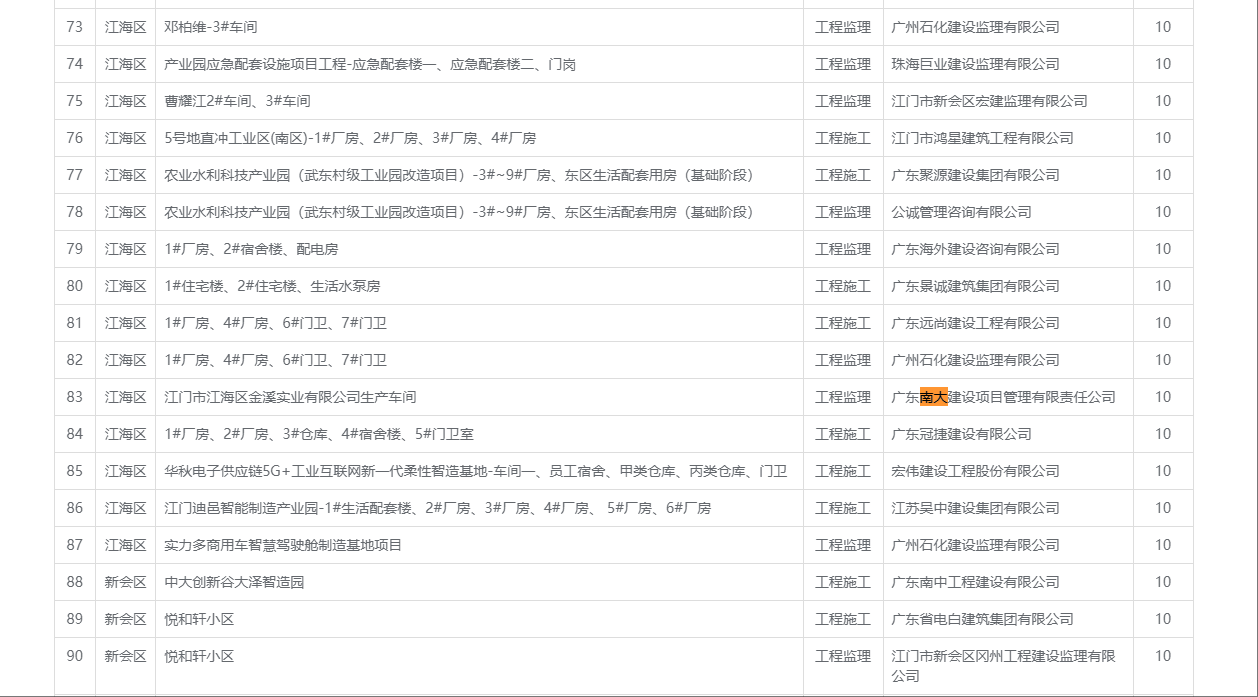Click row number 74

coord(75,64)
